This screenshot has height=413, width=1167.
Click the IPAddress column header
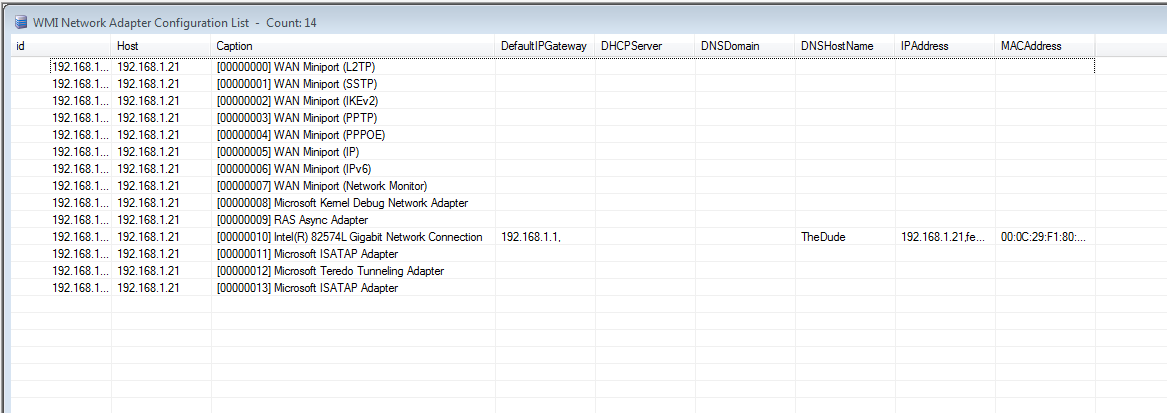pyautogui.click(x=944, y=46)
